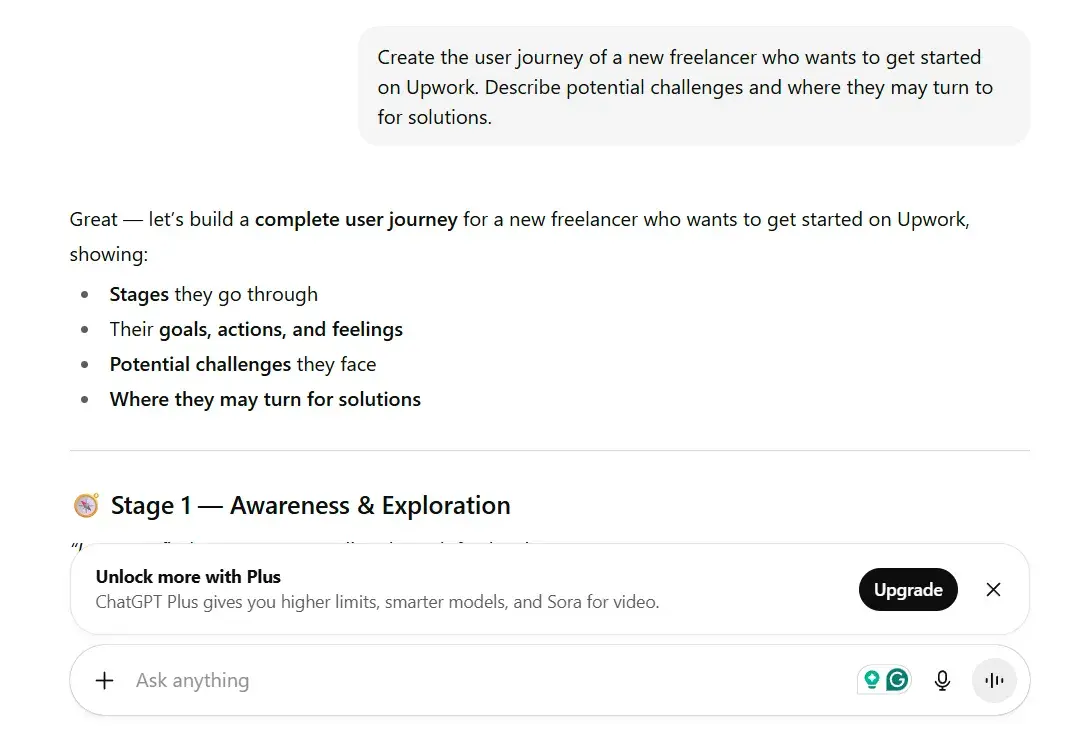
Task: Click the Grammarly G icon
Action: tap(895, 679)
